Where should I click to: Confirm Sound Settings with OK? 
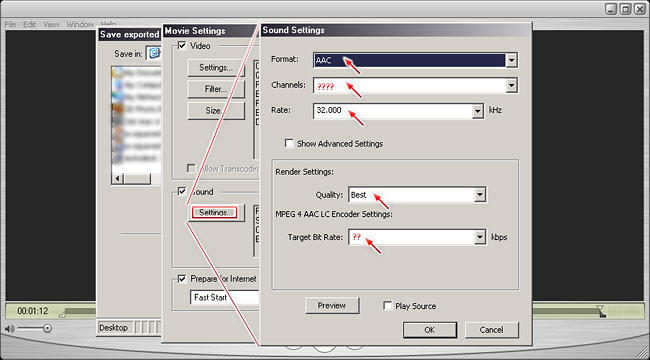point(430,330)
